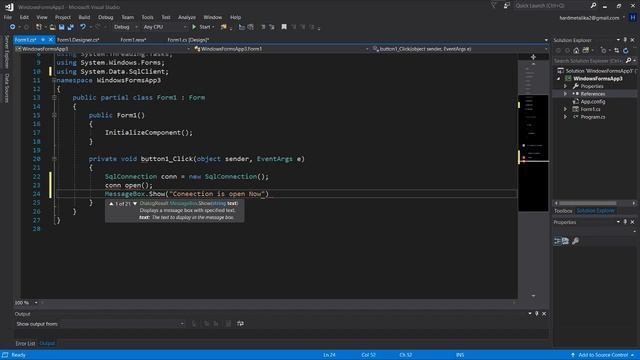The height and width of the screenshot is (360, 640).
Task: Pin the Output panel
Action: click(537, 313)
